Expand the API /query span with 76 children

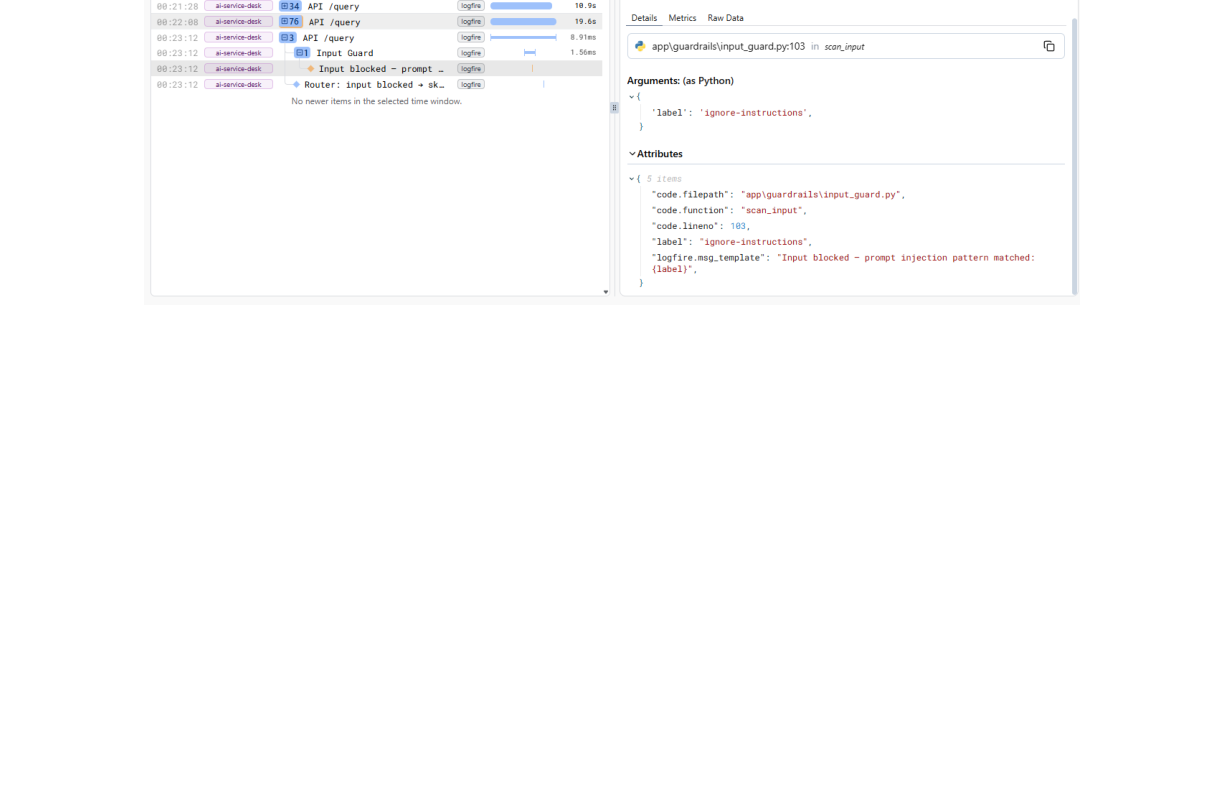pos(290,21)
